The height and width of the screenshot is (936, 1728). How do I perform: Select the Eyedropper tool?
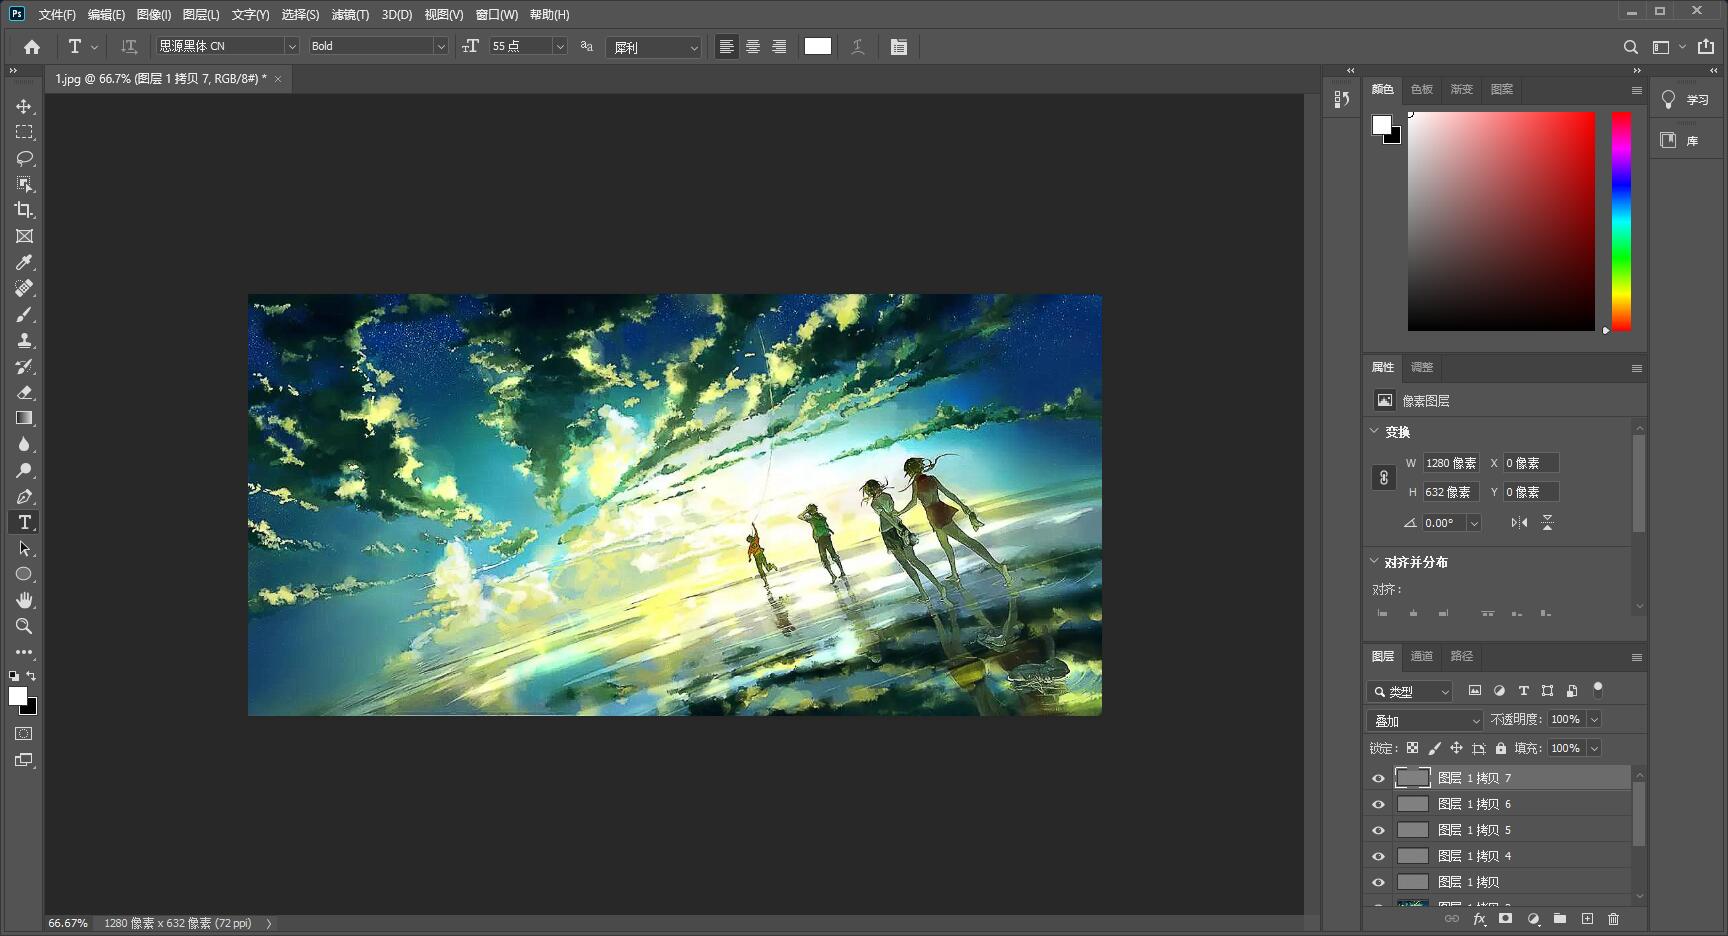point(24,262)
